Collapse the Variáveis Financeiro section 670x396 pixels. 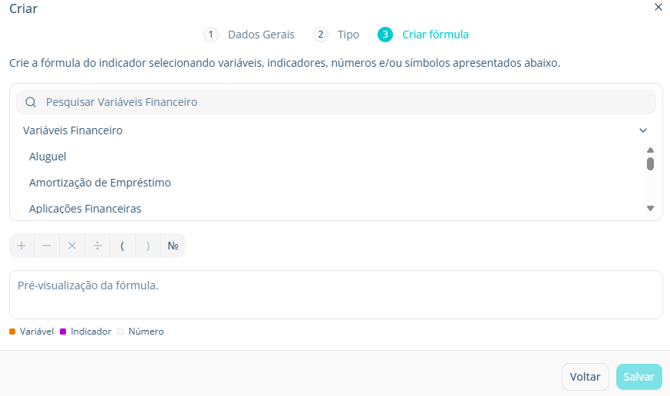(x=643, y=130)
